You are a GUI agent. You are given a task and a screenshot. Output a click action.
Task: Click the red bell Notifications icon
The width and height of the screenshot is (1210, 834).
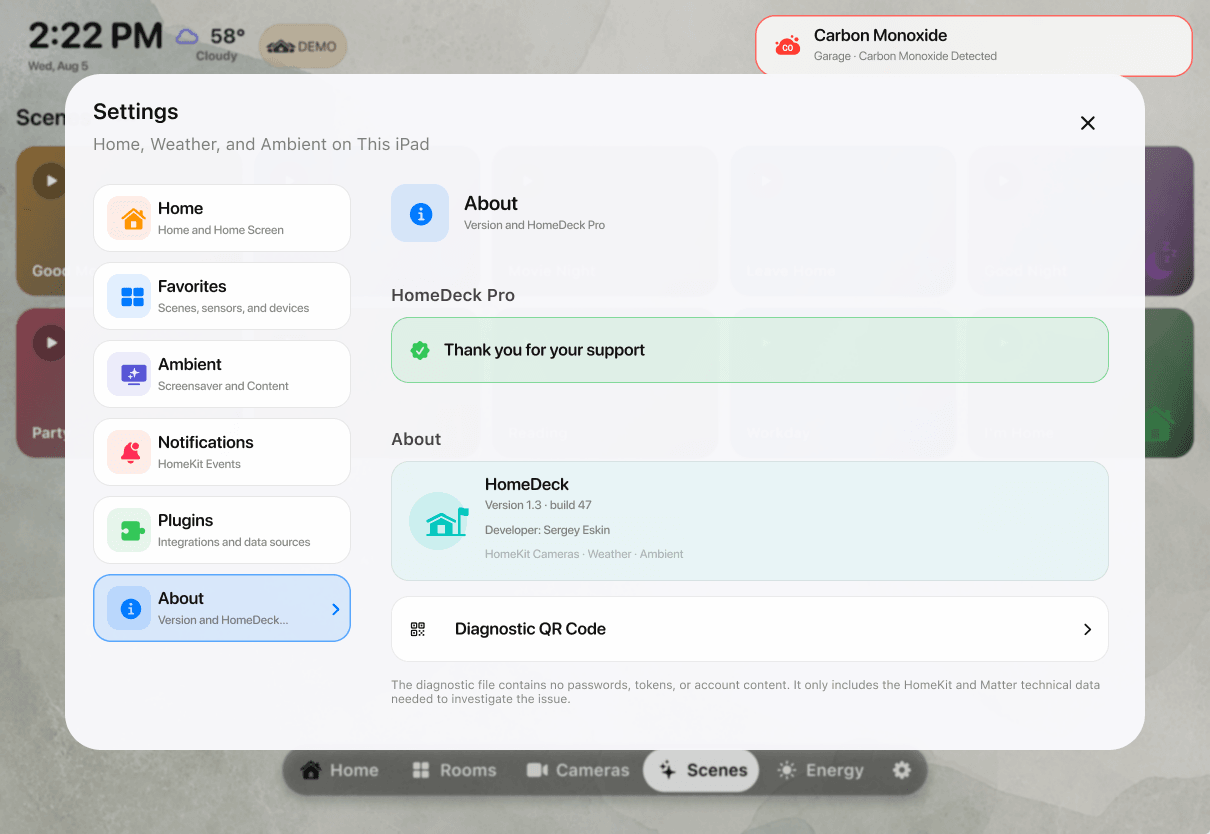129,452
